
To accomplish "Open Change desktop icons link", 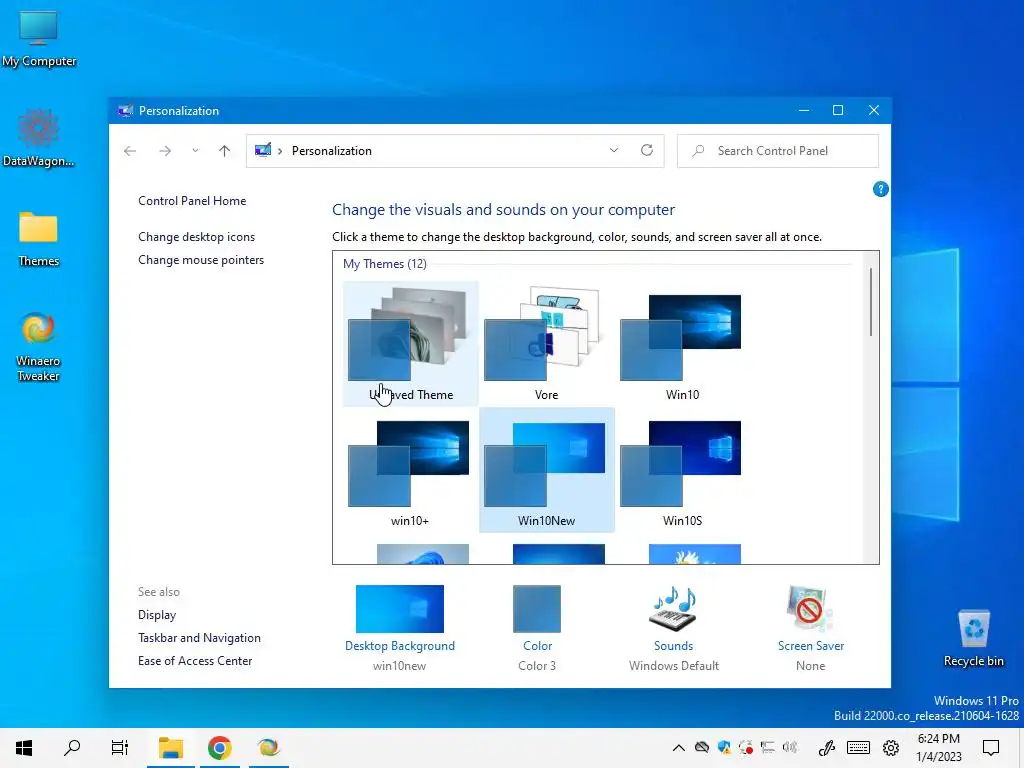I will pyautogui.click(x=197, y=236).
